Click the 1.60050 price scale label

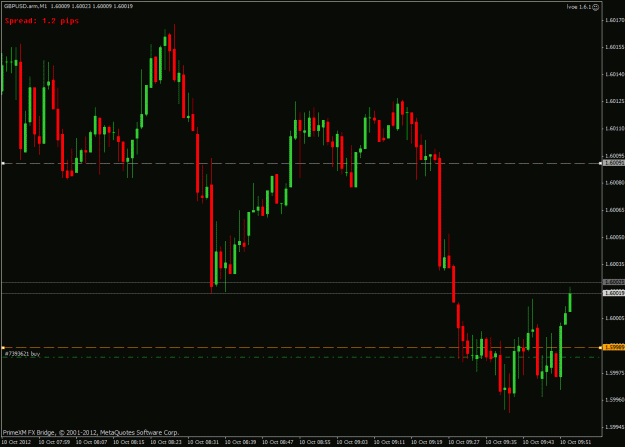pyautogui.click(x=614, y=237)
